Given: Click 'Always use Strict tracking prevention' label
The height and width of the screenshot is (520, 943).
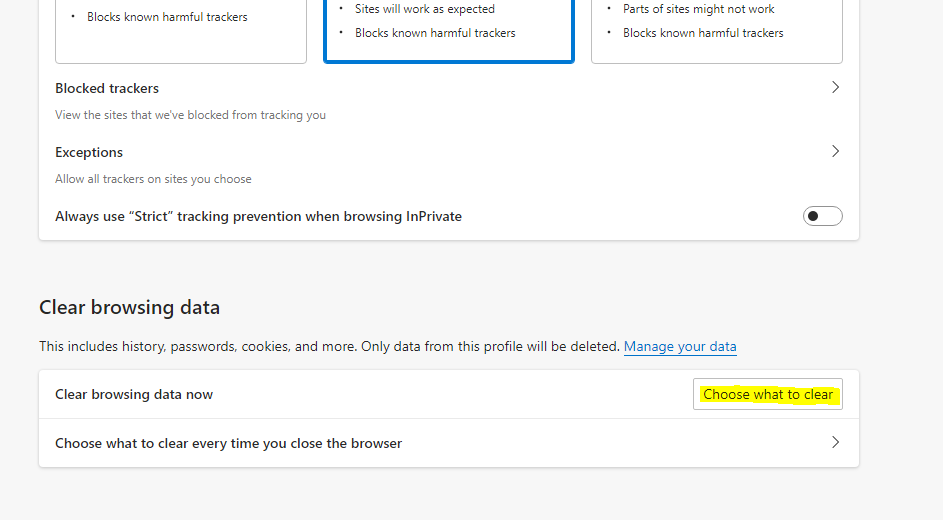Looking at the screenshot, I should tap(259, 216).
